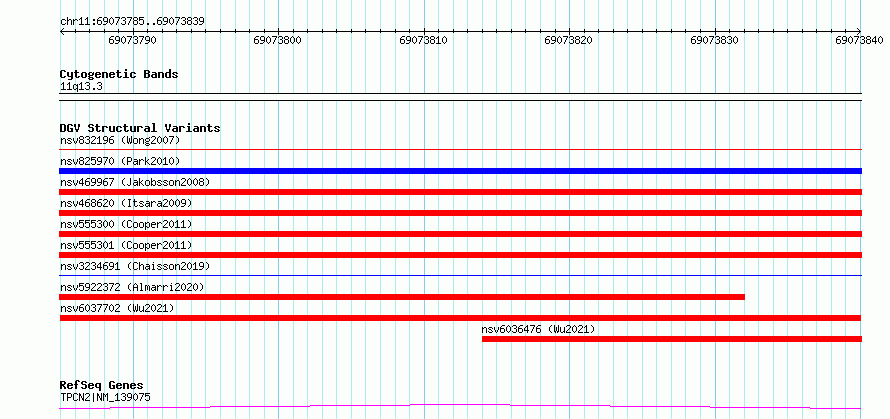Click the red nsv469967 variant bar
Image resolution: width=890 pixels, height=419 pixels.
[460, 192]
